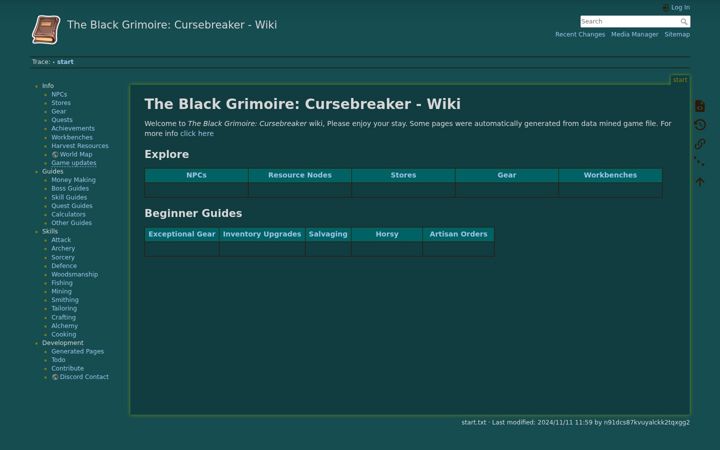720x450 pixels.
Task: Open the Sitemap link
Action: [x=677, y=34]
